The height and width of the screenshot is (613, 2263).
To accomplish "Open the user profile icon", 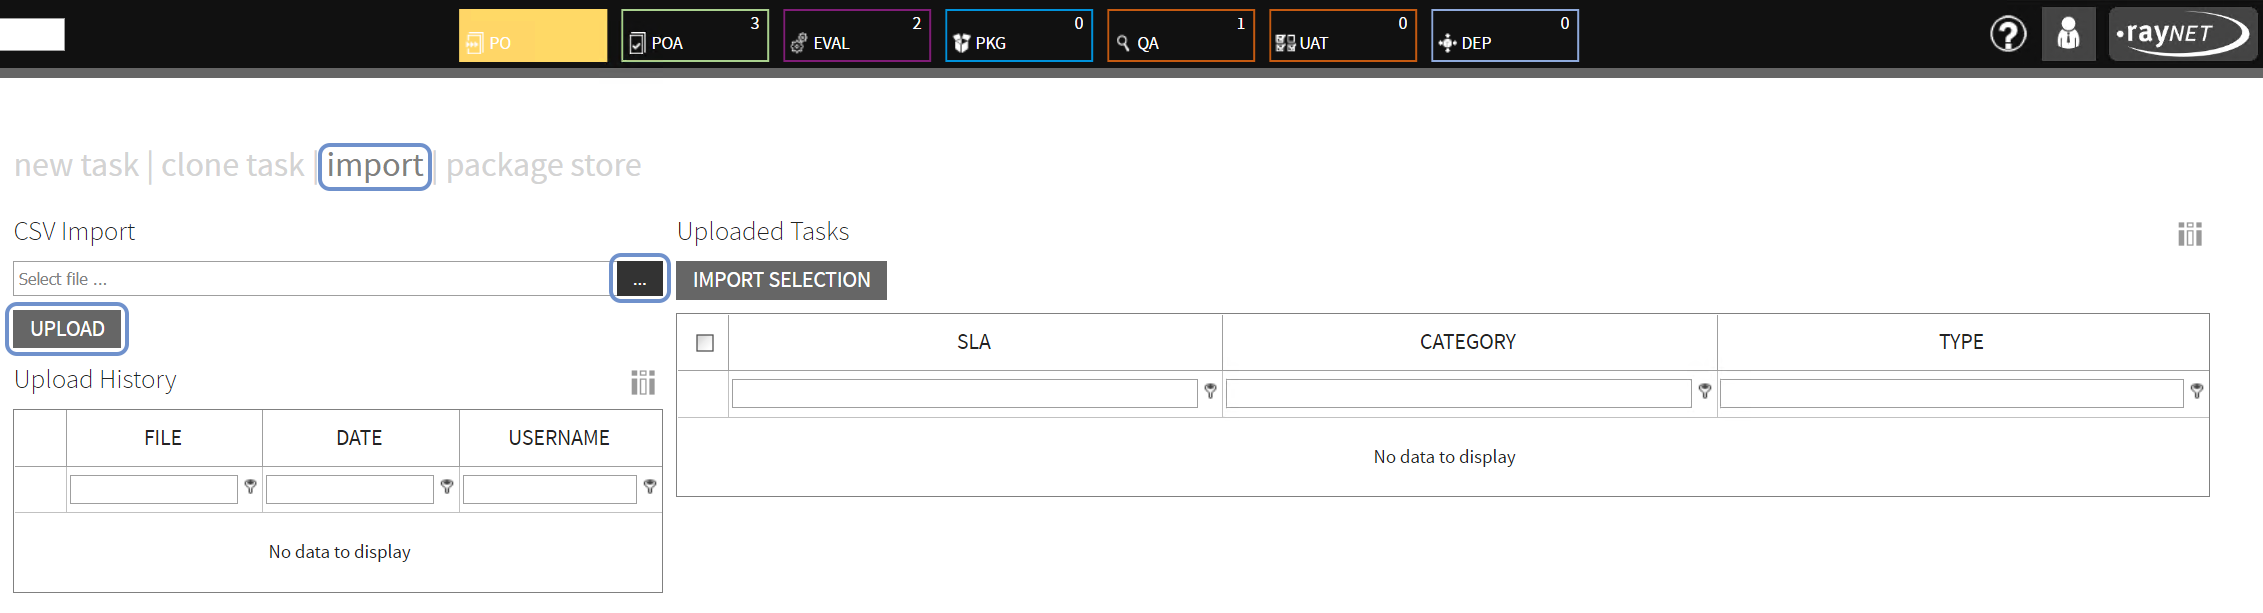I will [2068, 35].
